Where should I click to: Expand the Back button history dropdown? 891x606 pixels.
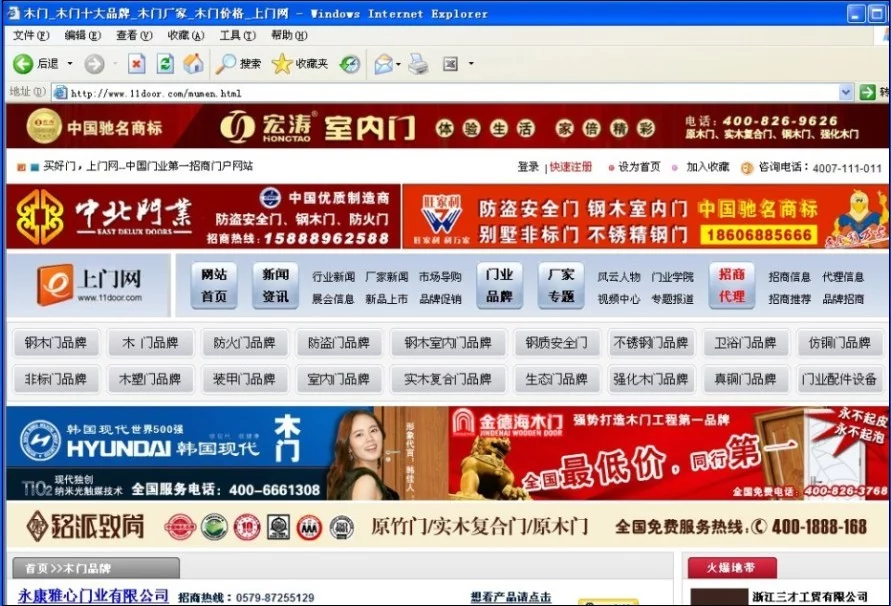[x=70, y=64]
